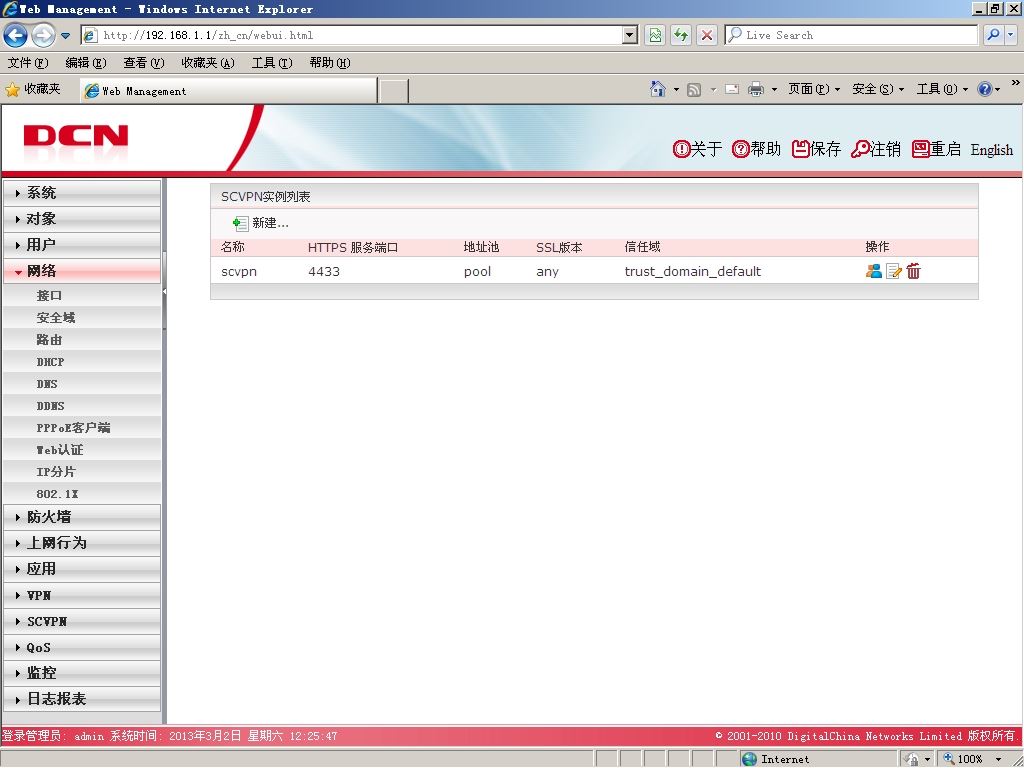The height and width of the screenshot is (768, 1024).
Task: Select the Web Management tab
Action: (x=228, y=91)
